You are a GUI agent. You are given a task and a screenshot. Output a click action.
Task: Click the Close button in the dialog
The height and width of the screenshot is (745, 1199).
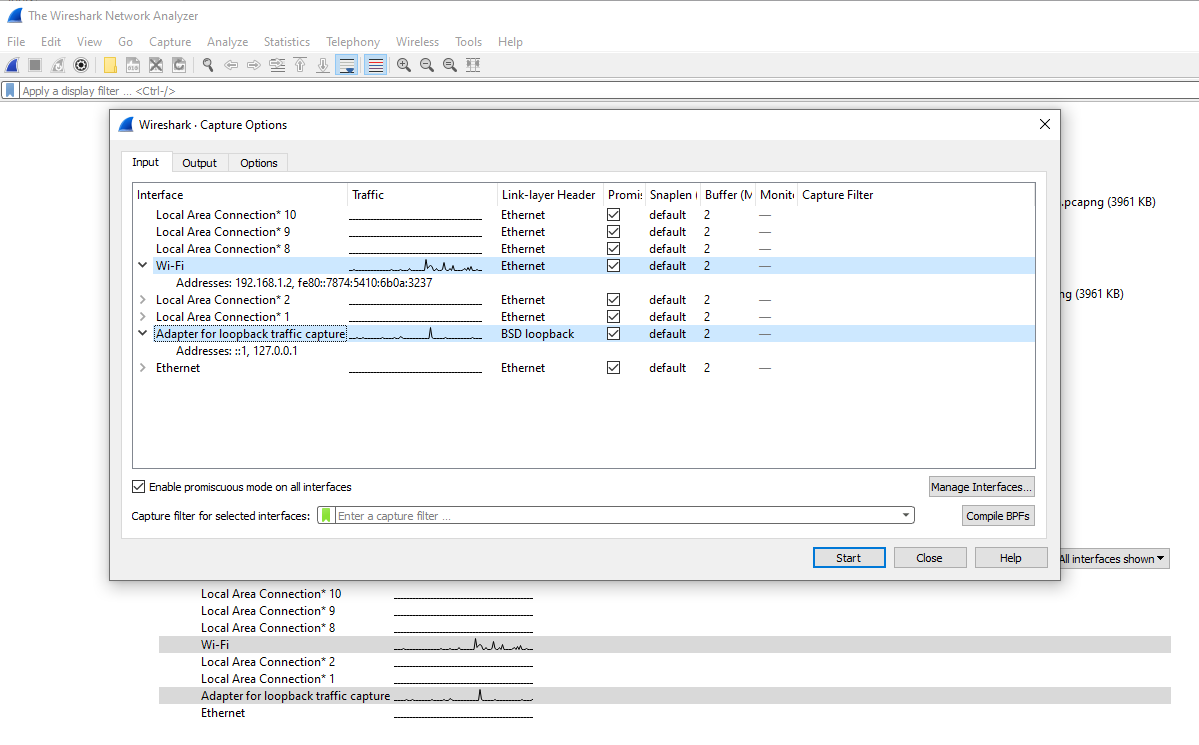tap(930, 558)
